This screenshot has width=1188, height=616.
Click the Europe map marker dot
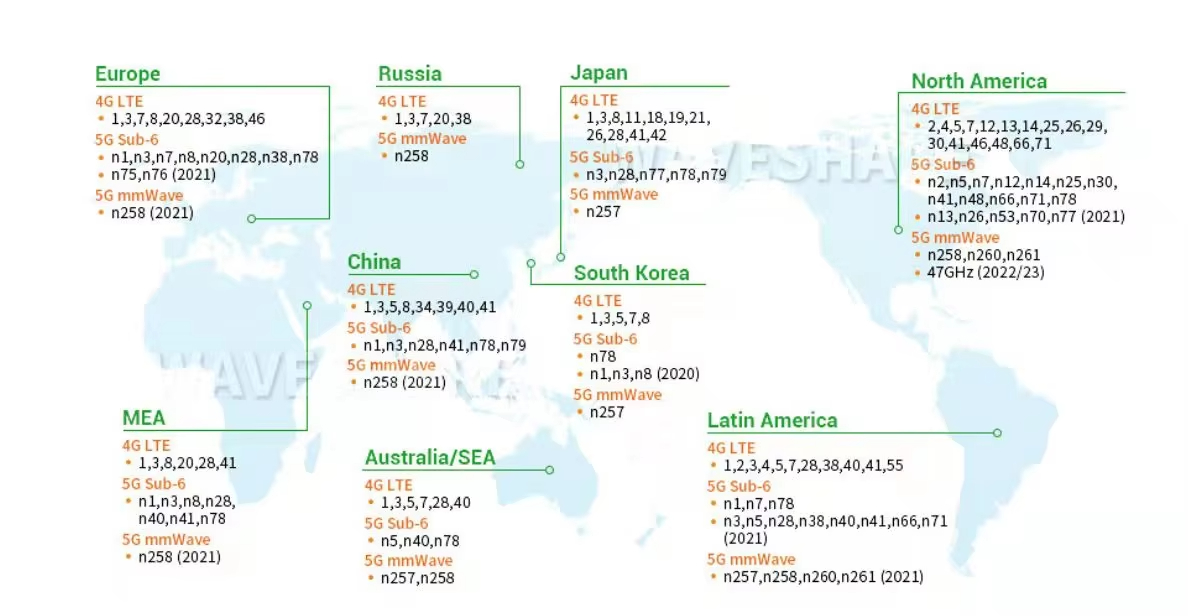point(251,218)
